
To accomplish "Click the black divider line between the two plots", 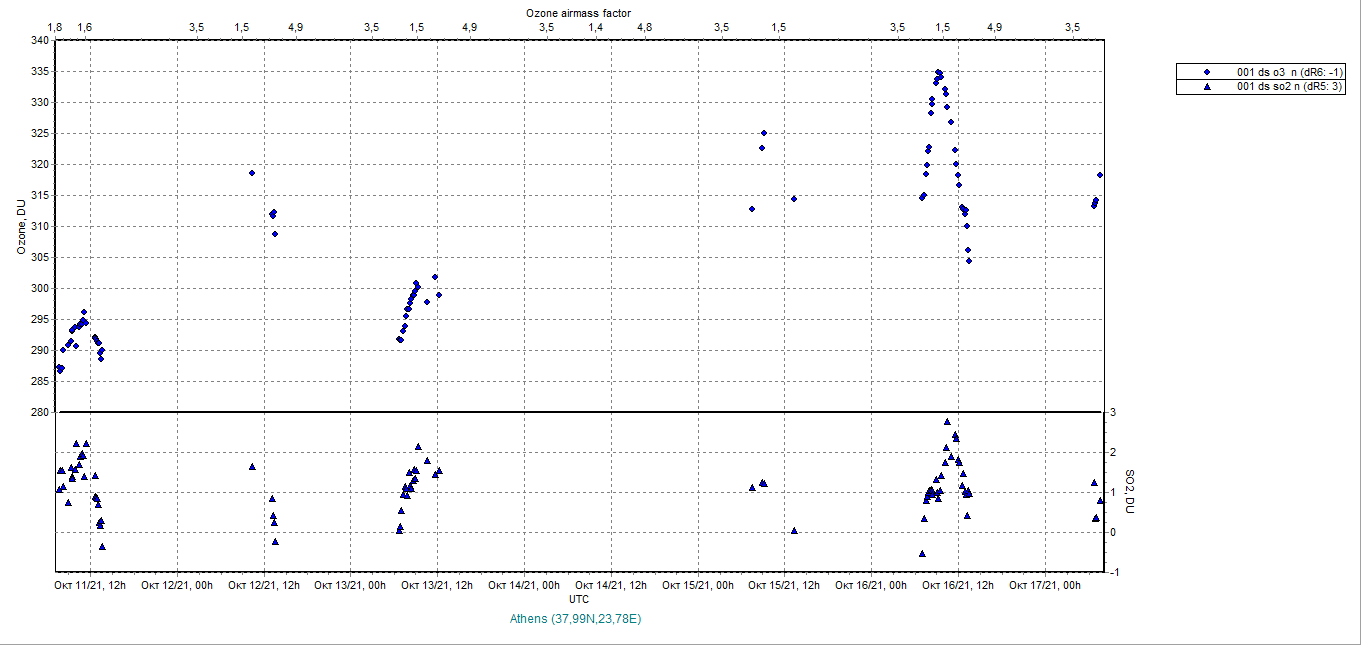I will click(x=580, y=411).
